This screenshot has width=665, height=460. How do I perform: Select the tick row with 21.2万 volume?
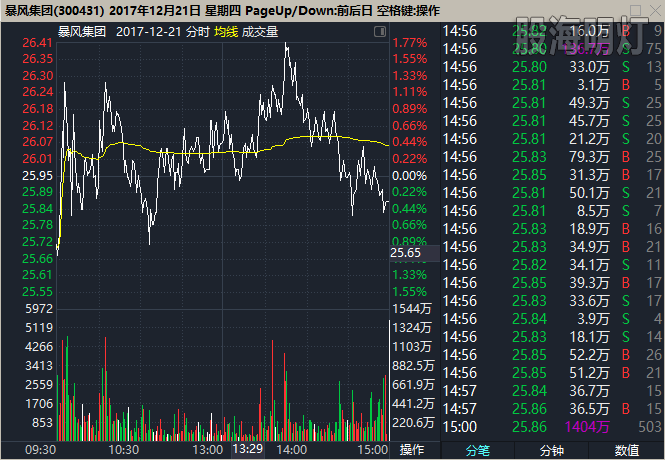pos(552,139)
